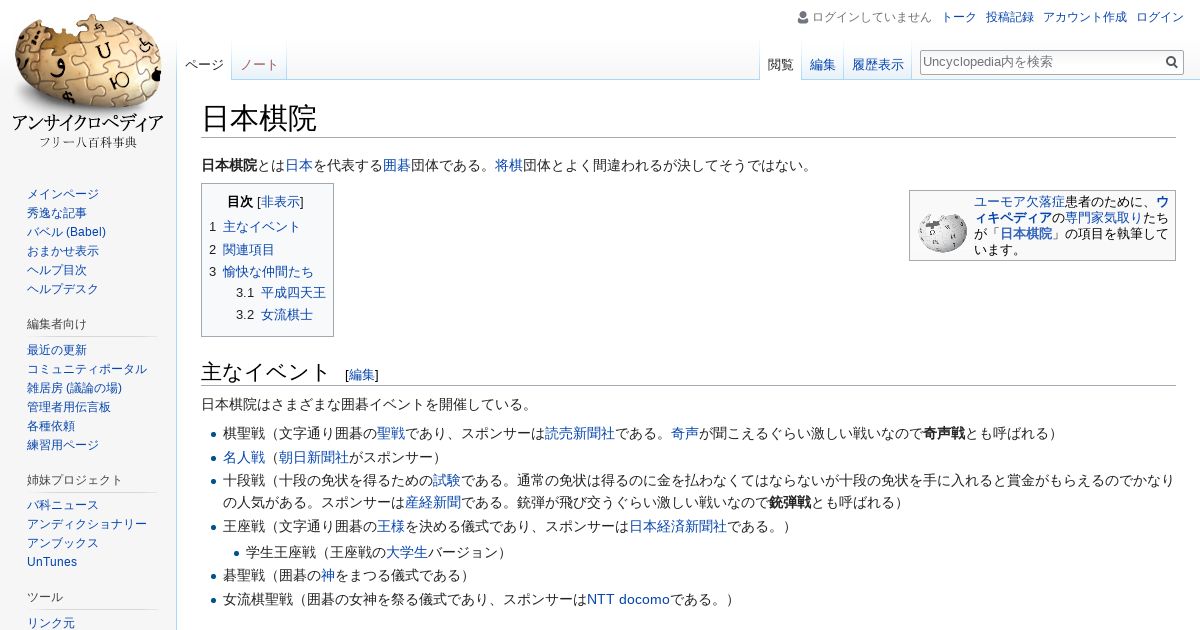Open 雑居房 (議論の場) sidebar link
1200x630 pixels.
[74, 388]
